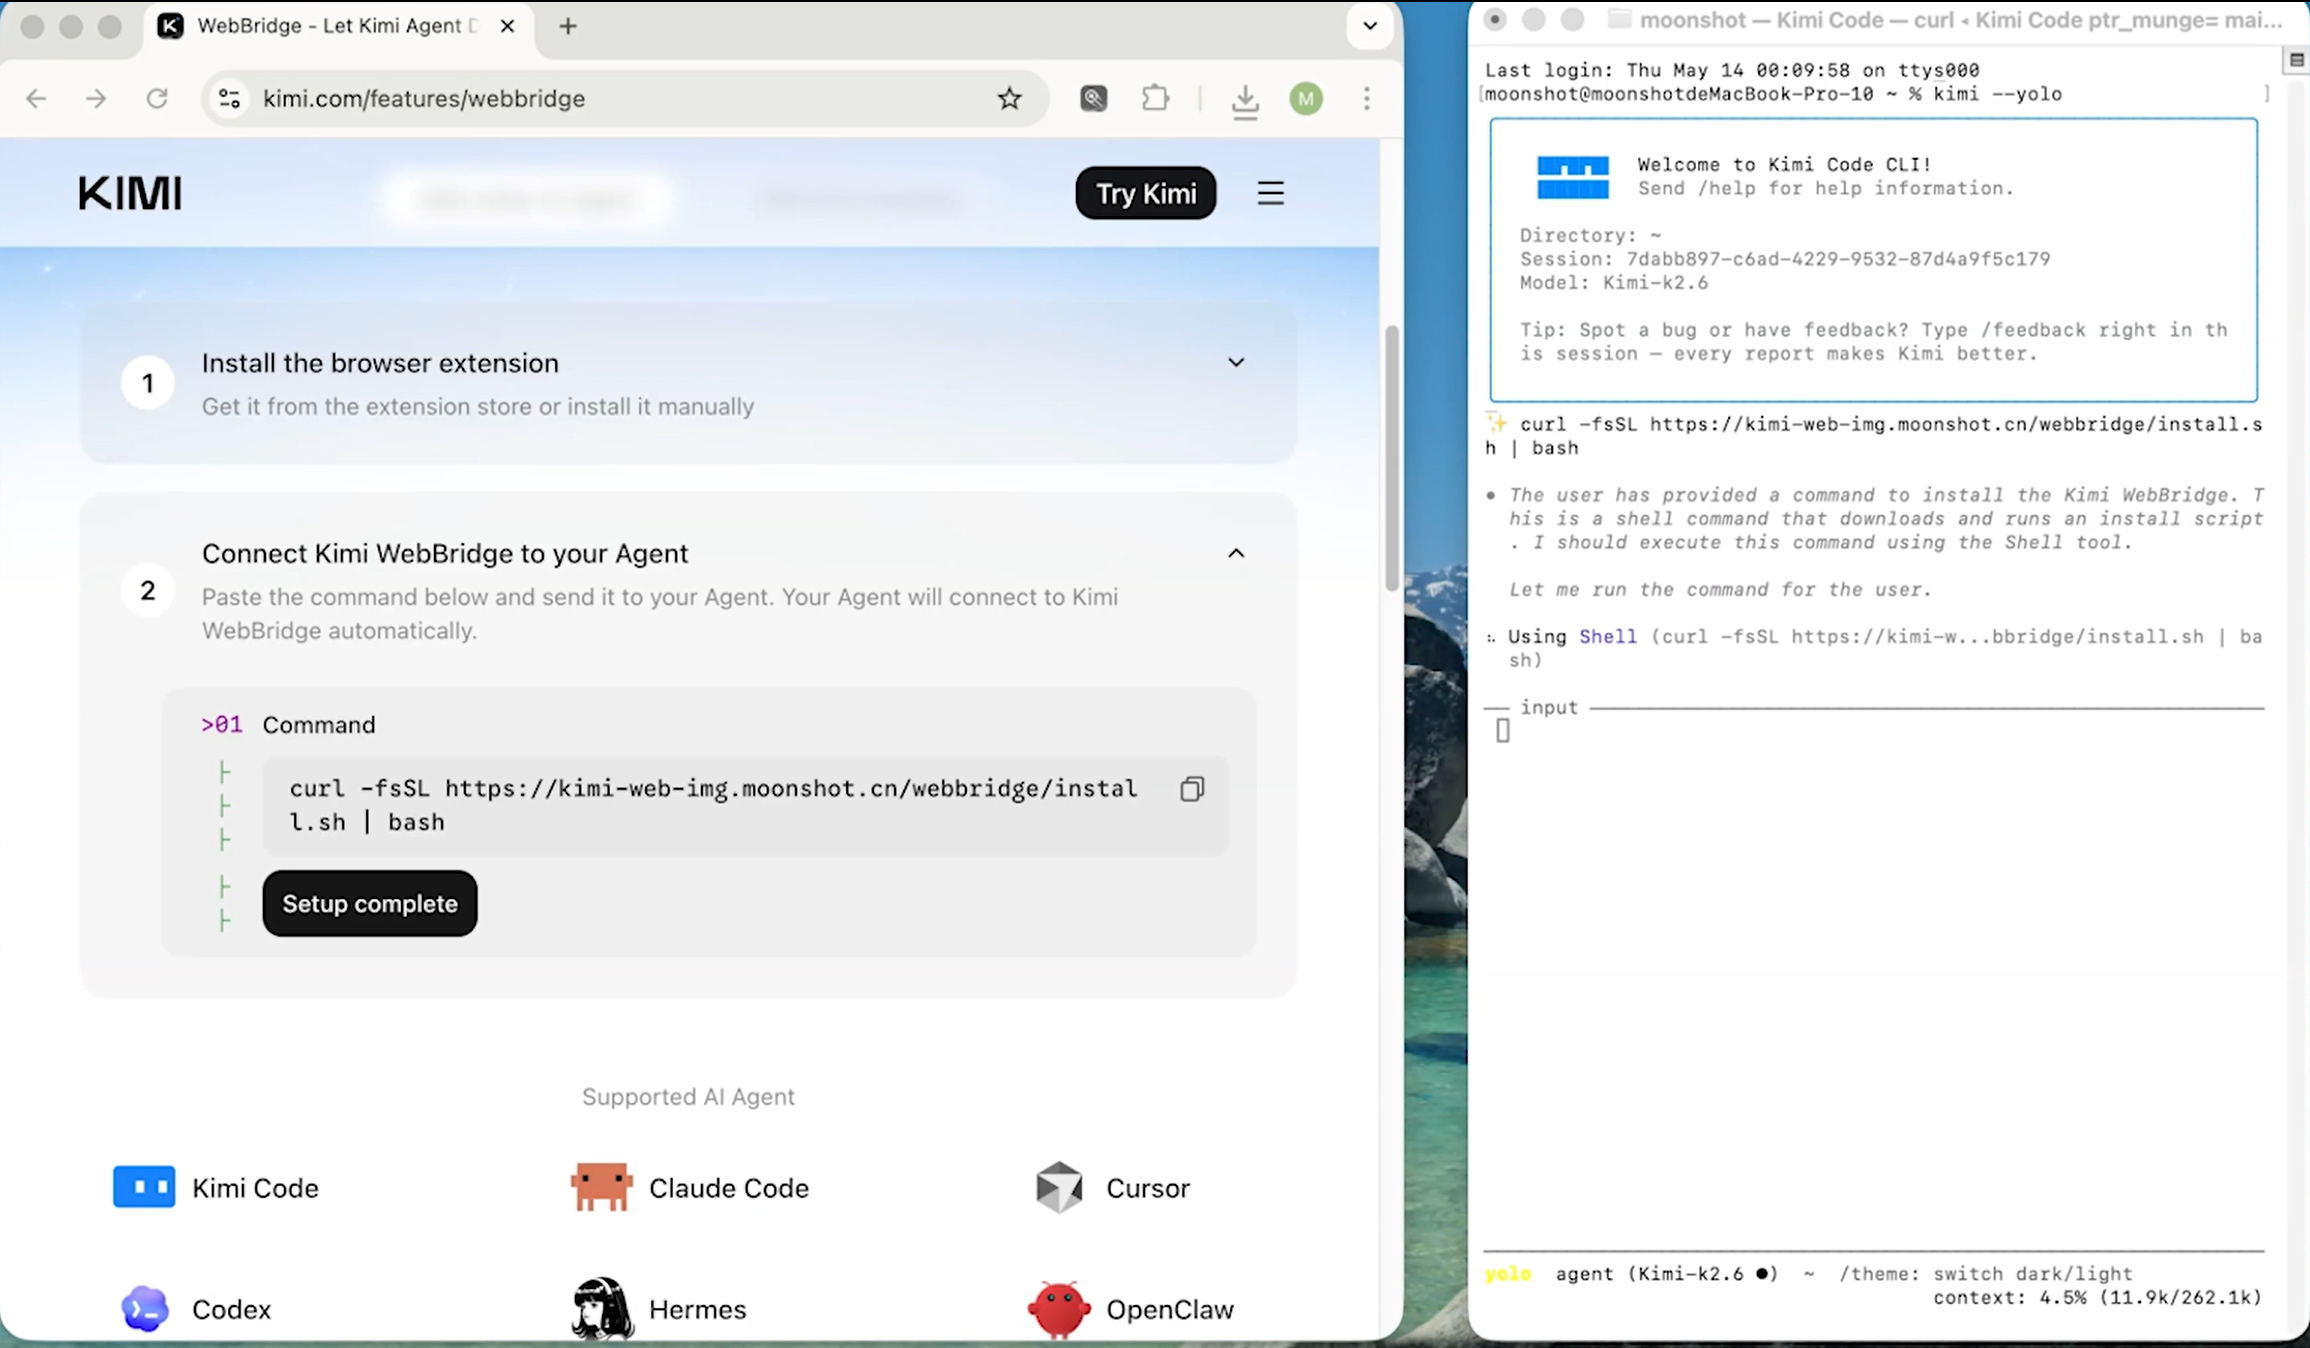Click the browser forward arrow
The width and height of the screenshot is (2310, 1348).
pos(96,98)
